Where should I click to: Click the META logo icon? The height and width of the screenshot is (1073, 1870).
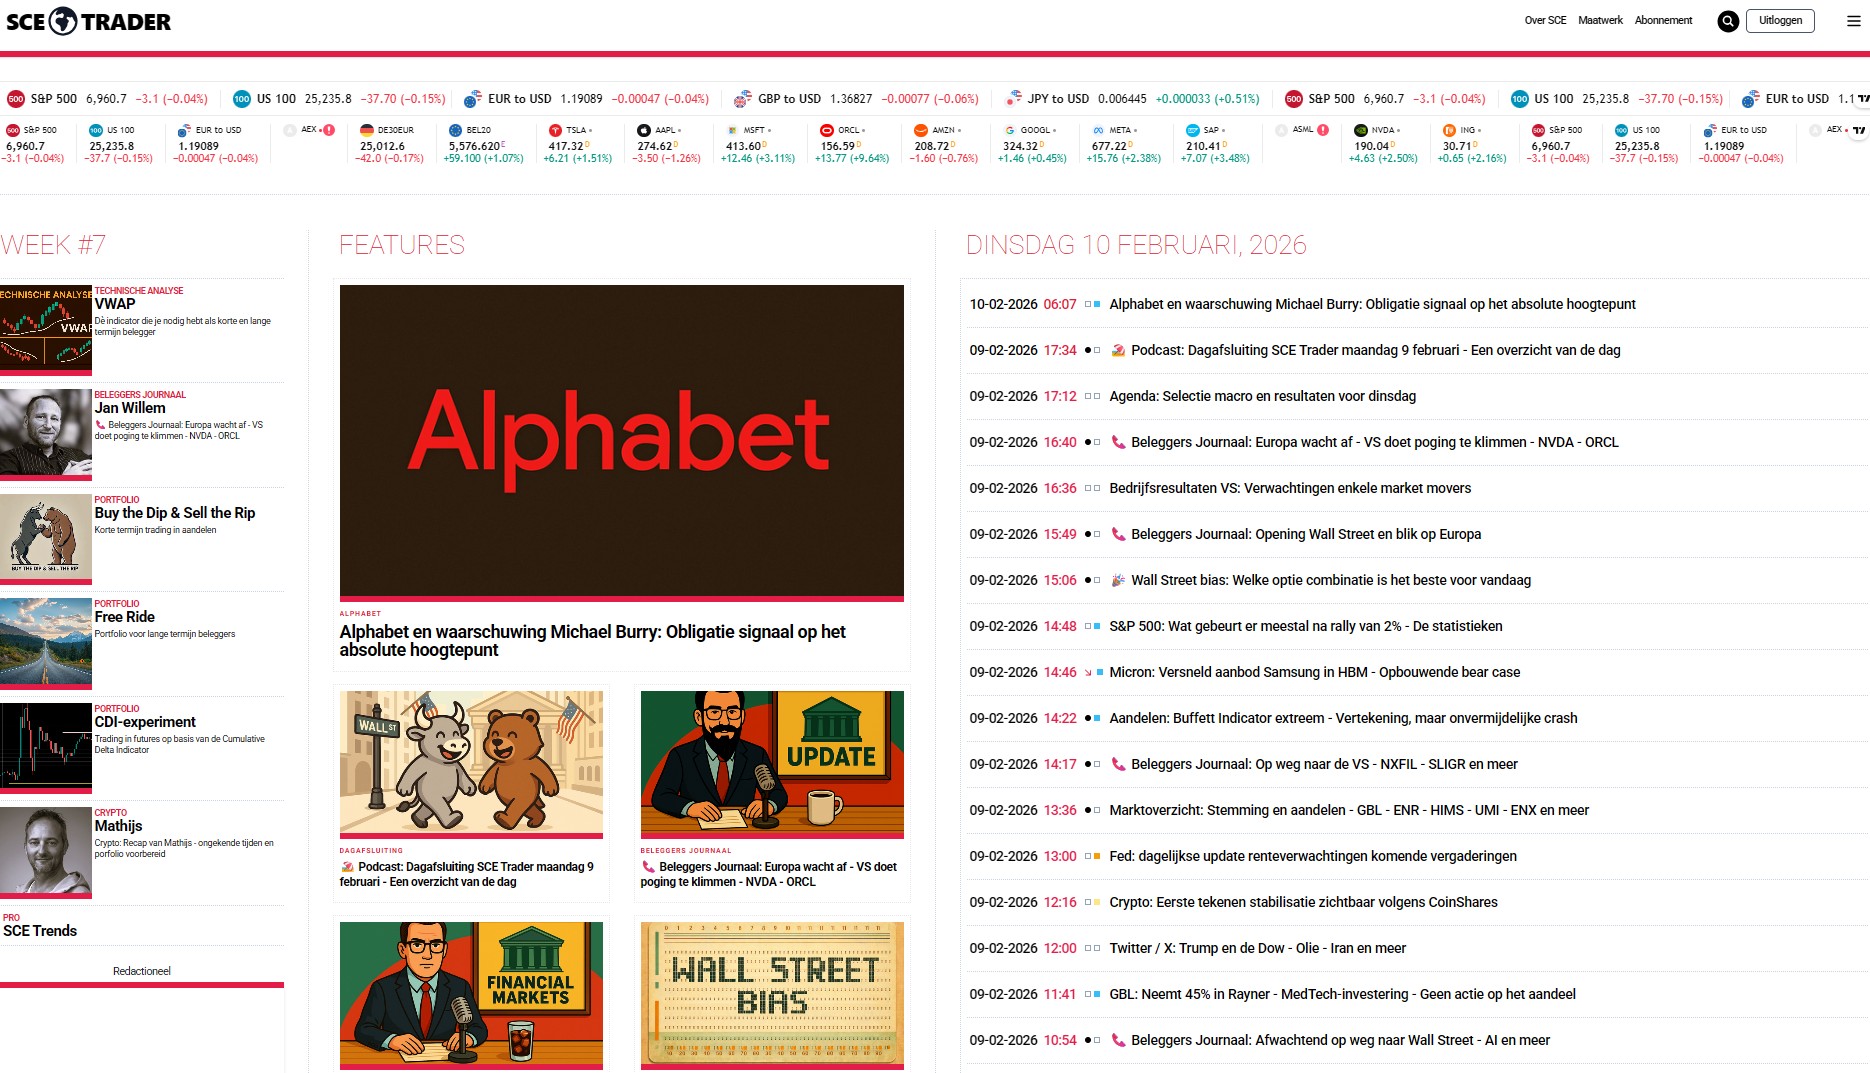pos(1098,130)
